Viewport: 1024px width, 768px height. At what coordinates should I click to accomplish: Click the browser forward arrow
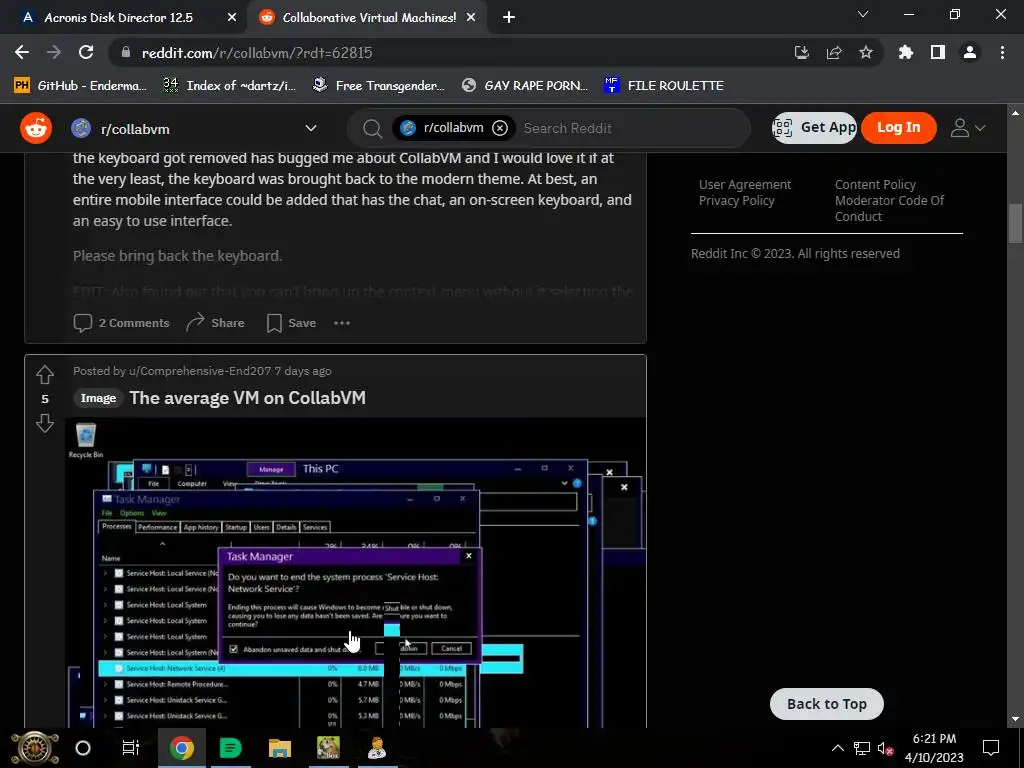(x=54, y=52)
